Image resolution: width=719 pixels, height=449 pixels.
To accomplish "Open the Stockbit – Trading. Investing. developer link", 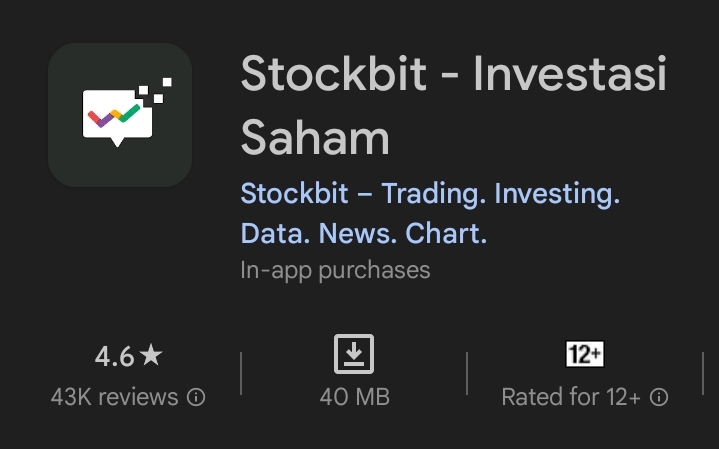I will pos(430,193).
